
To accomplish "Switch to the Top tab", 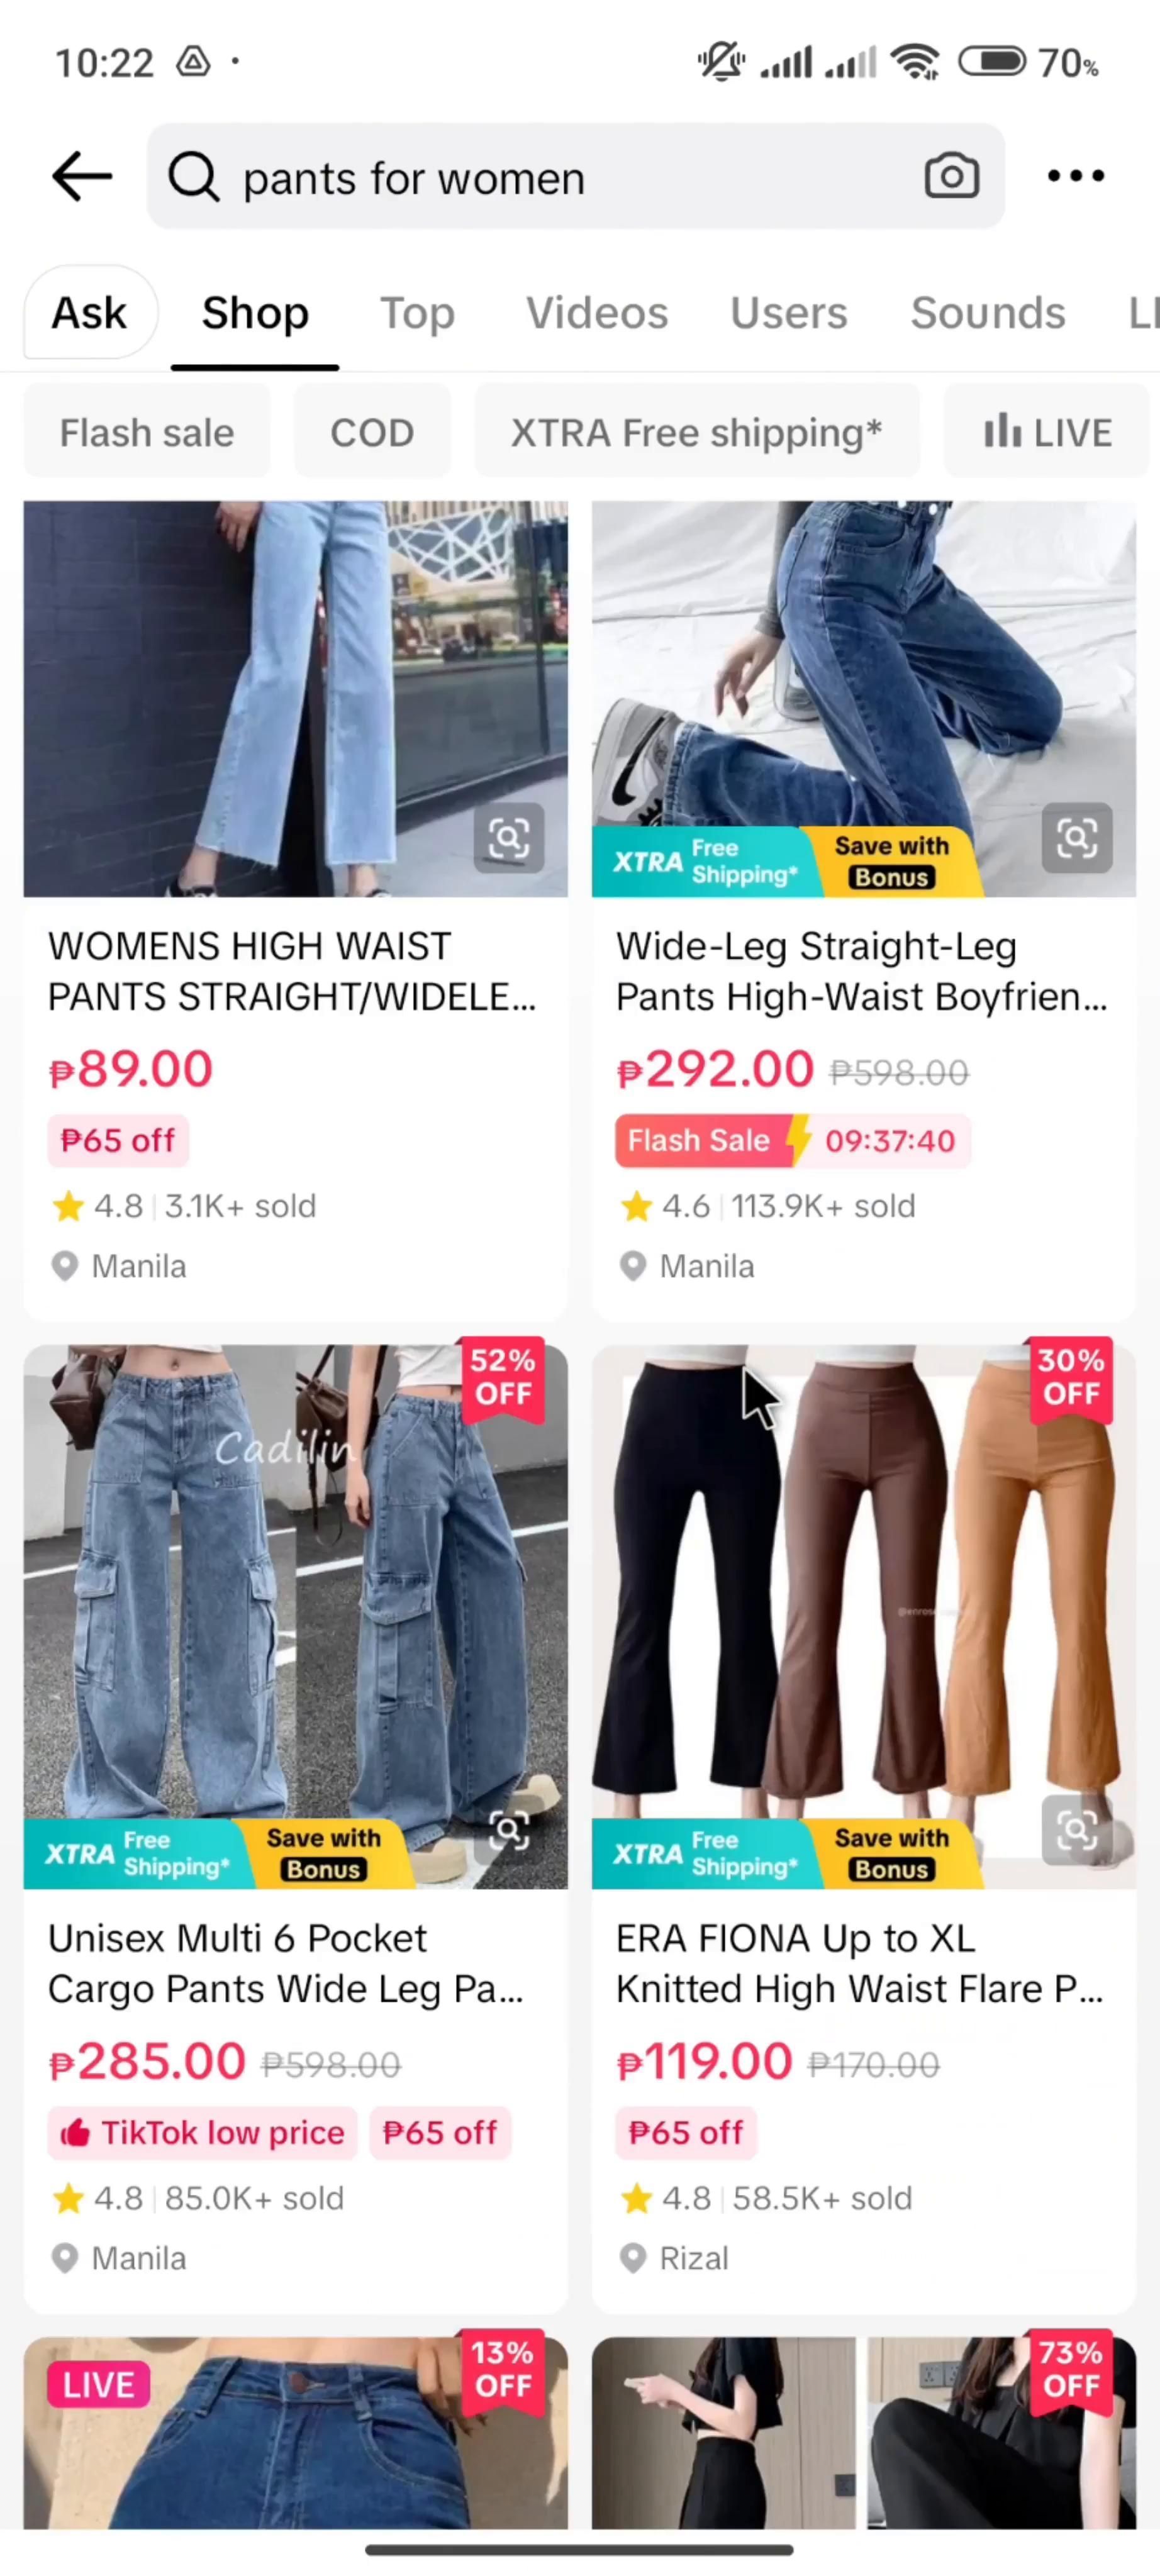I will 418,313.
